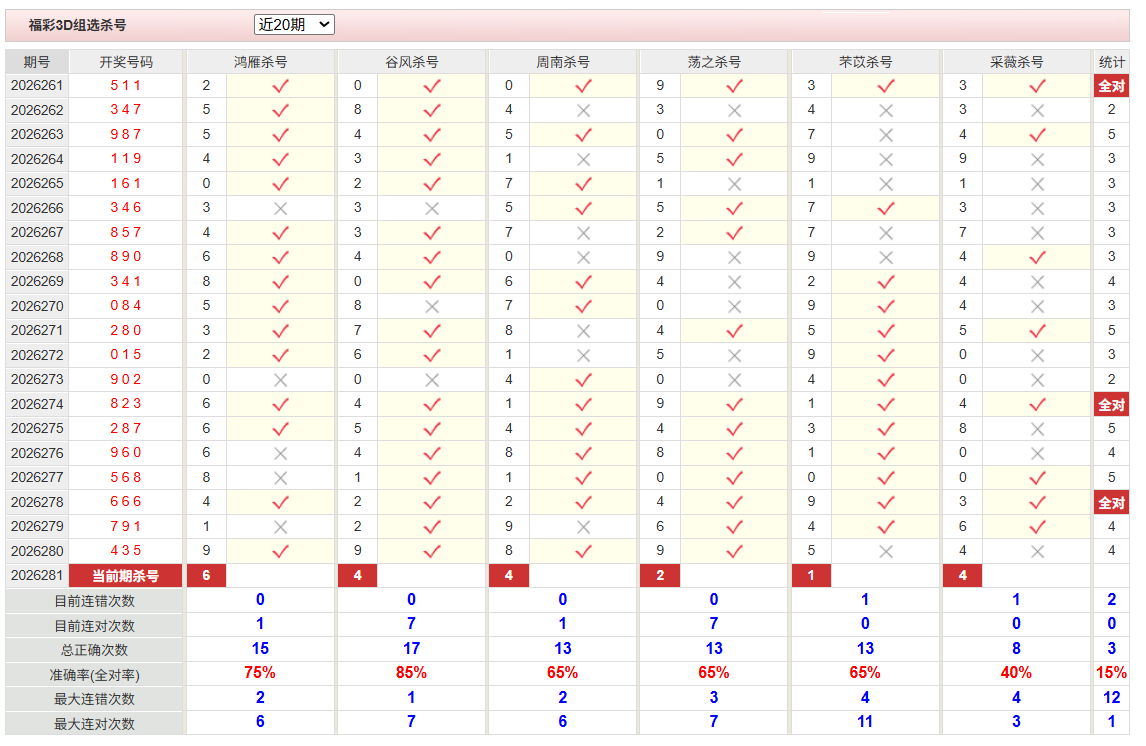
Task: Click 鸿雁杀号 check mark in row 2026261
Action: coord(281,86)
